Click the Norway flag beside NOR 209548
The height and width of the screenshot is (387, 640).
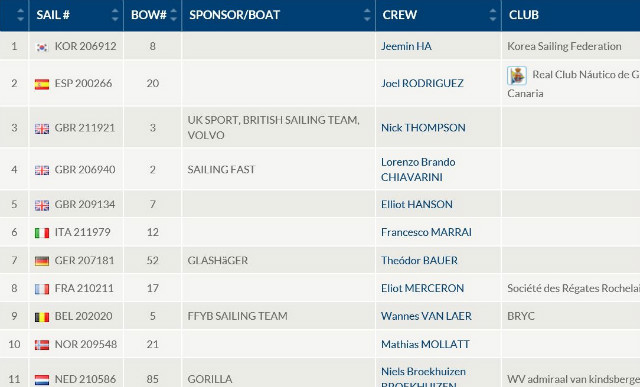coord(42,345)
